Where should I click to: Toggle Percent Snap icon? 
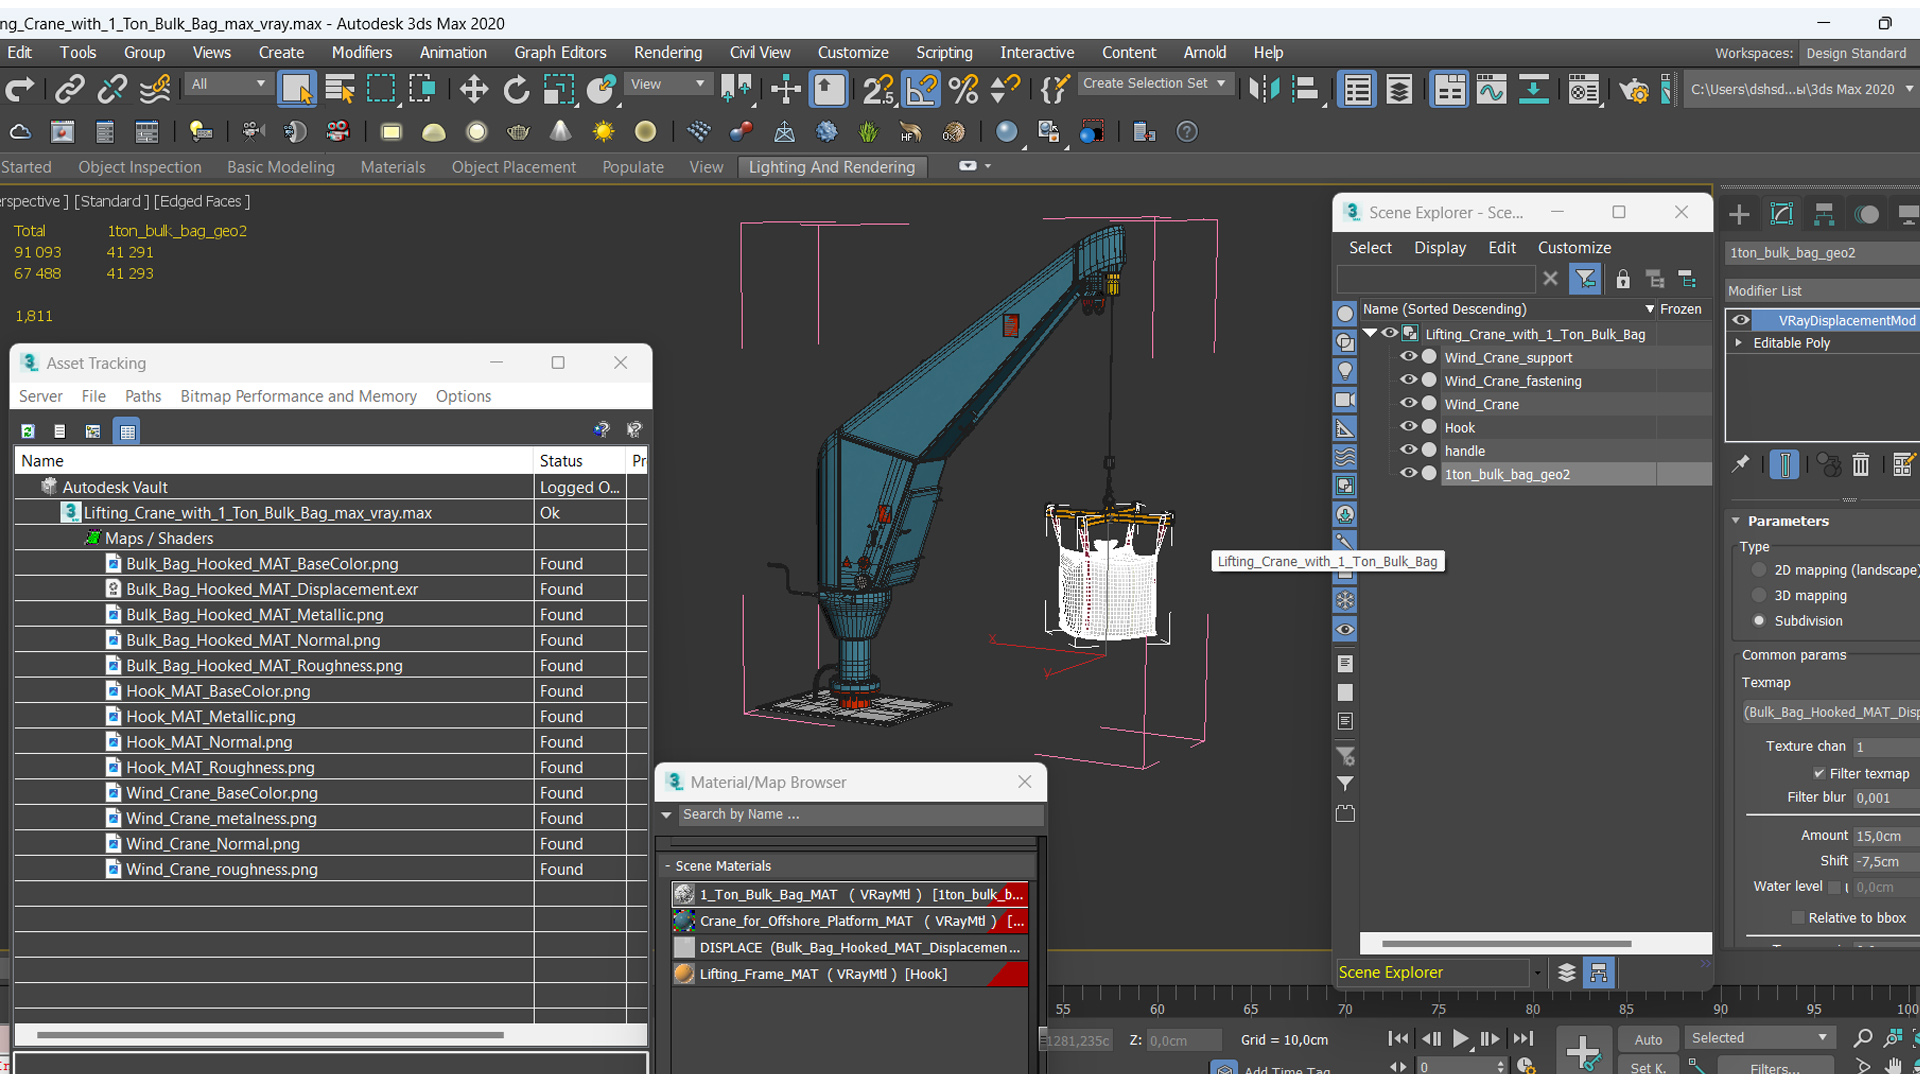(x=963, y=90)
